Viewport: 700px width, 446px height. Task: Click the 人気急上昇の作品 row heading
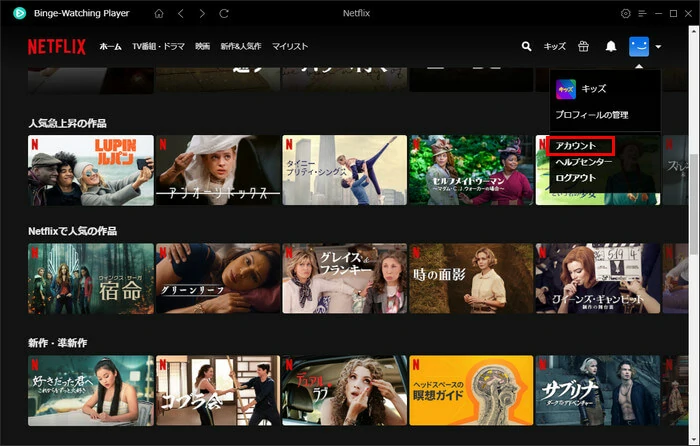click(67, 123)
